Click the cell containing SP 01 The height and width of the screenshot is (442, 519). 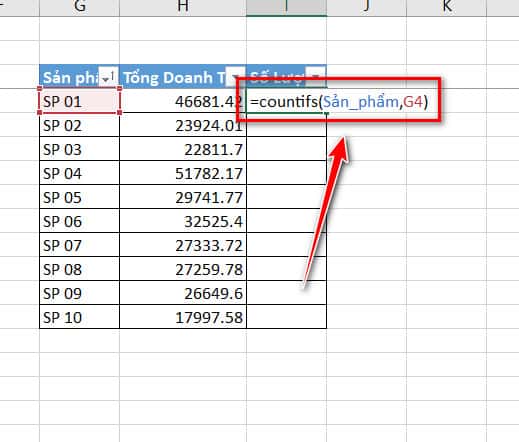point(79,101)
